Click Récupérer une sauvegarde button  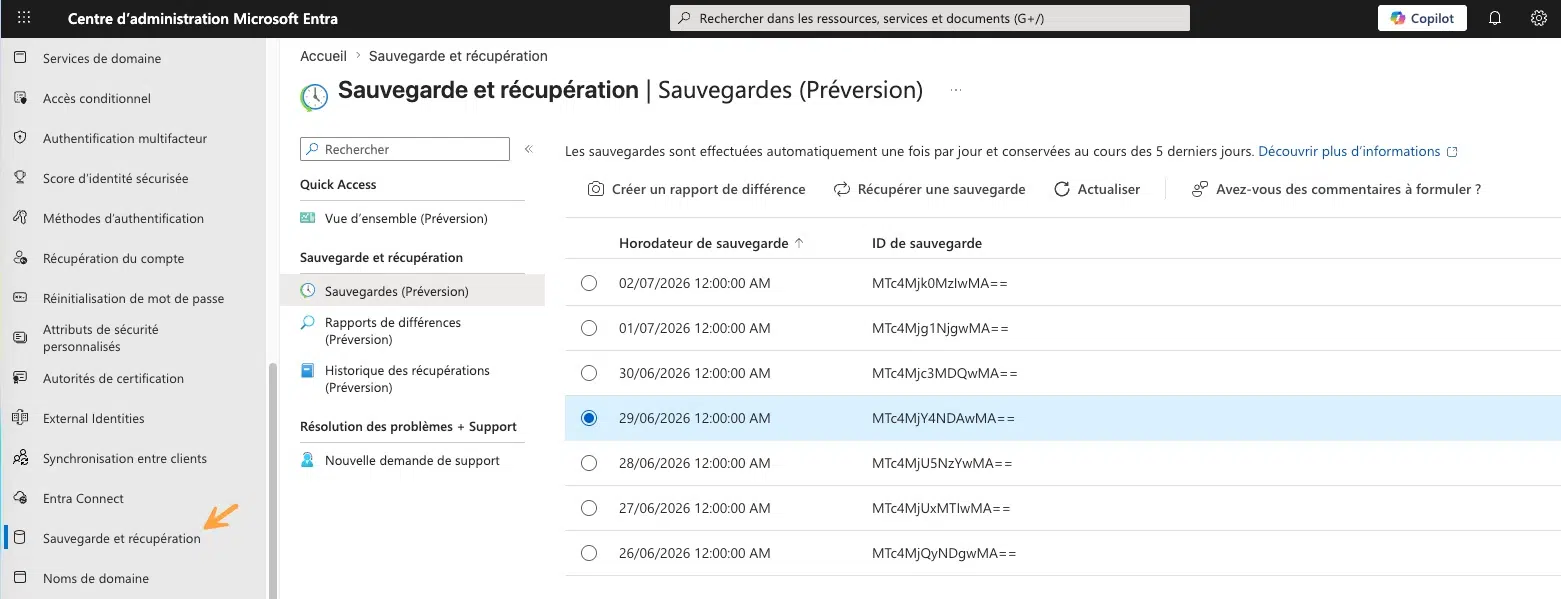(x=930, y=189)
